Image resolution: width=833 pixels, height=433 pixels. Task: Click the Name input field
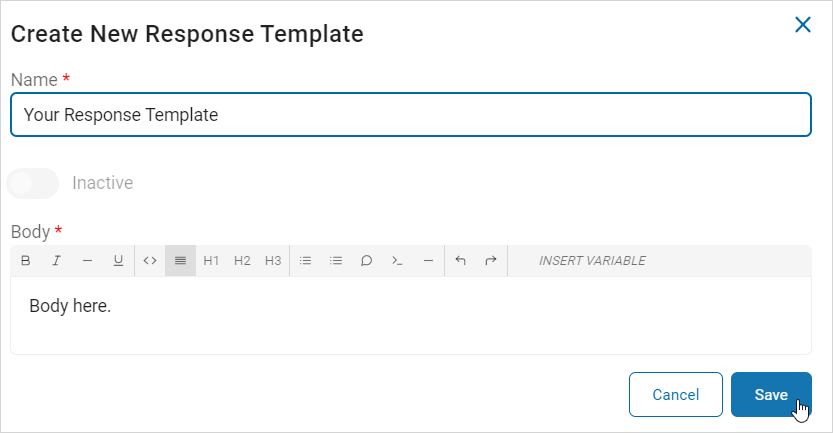pyautogui.click(x=410, y=115)
